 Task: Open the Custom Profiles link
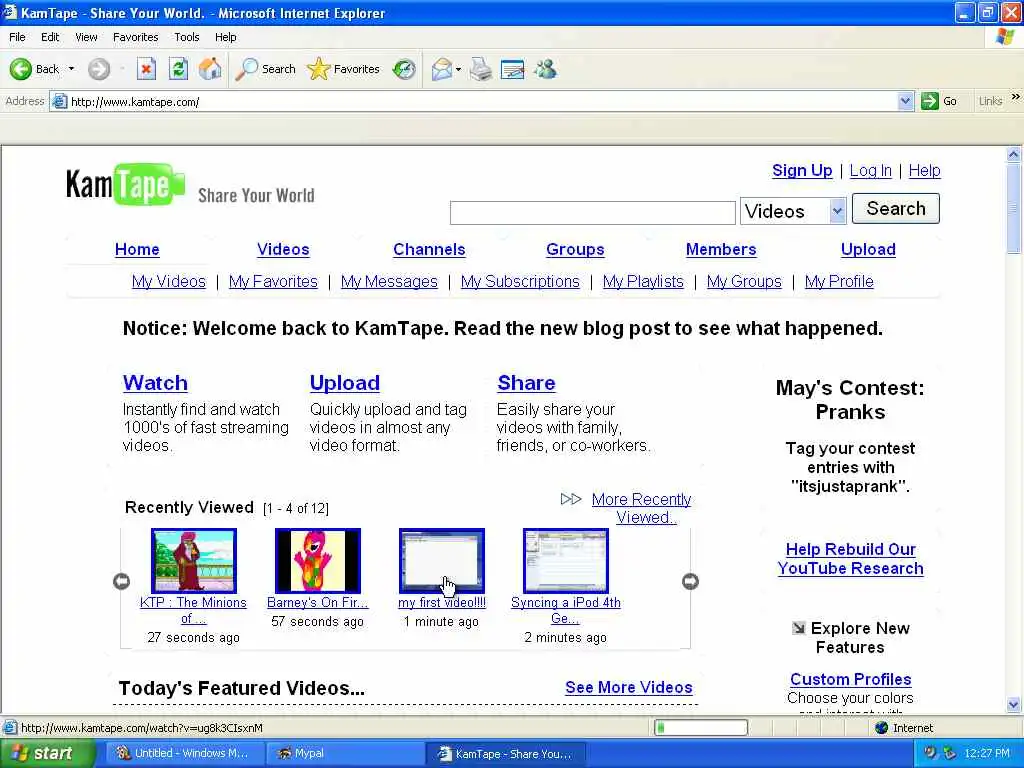850,679
